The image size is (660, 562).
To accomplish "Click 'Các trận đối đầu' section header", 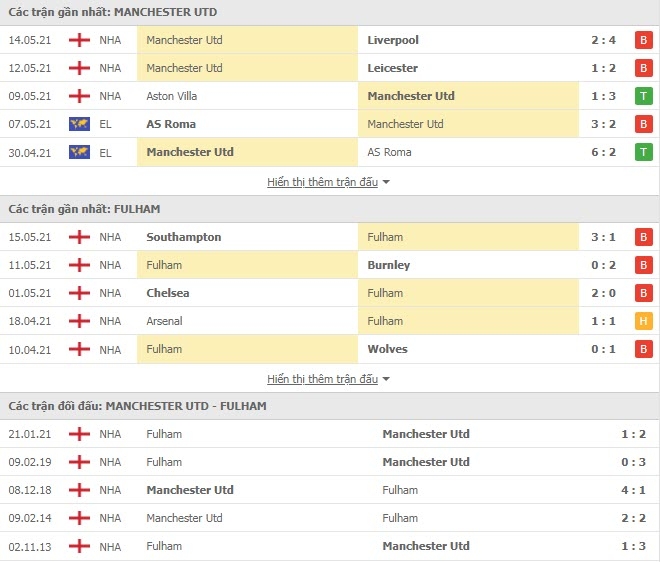I will pyautogui.click(x=137, y=406).
